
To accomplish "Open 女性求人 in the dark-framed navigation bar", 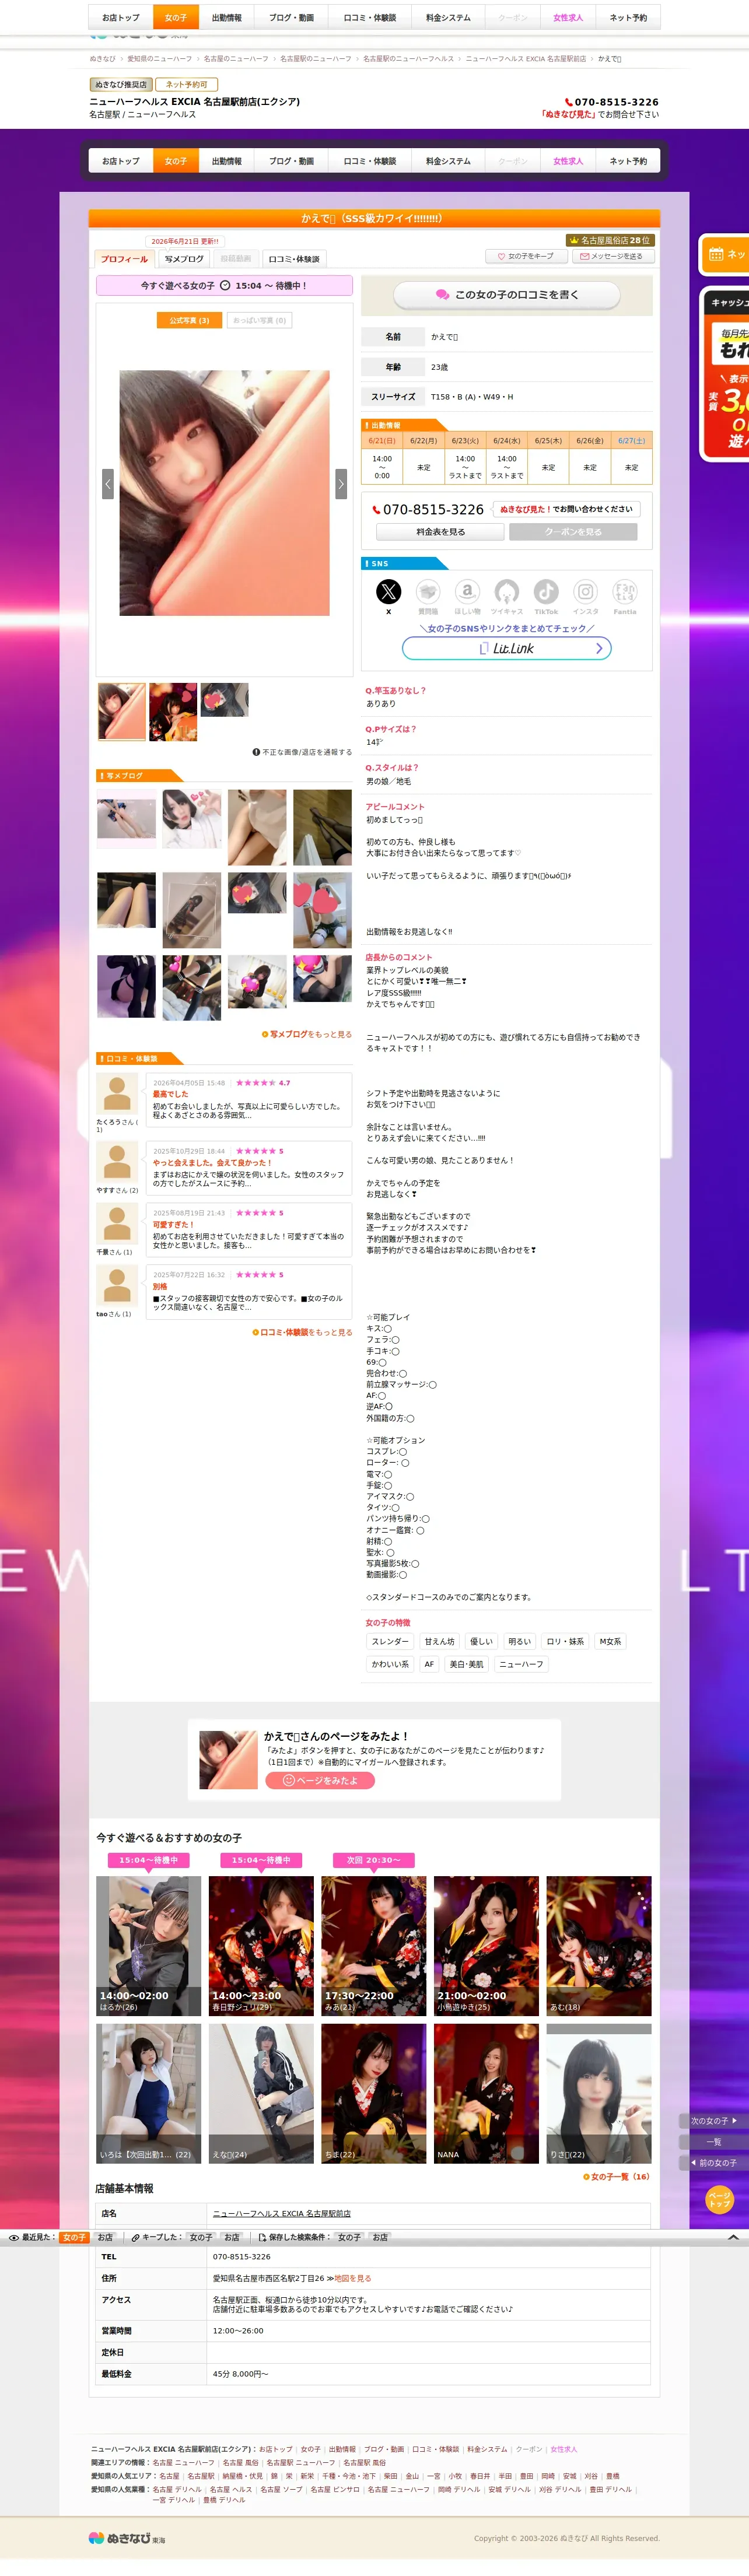I will pos(568,161).
